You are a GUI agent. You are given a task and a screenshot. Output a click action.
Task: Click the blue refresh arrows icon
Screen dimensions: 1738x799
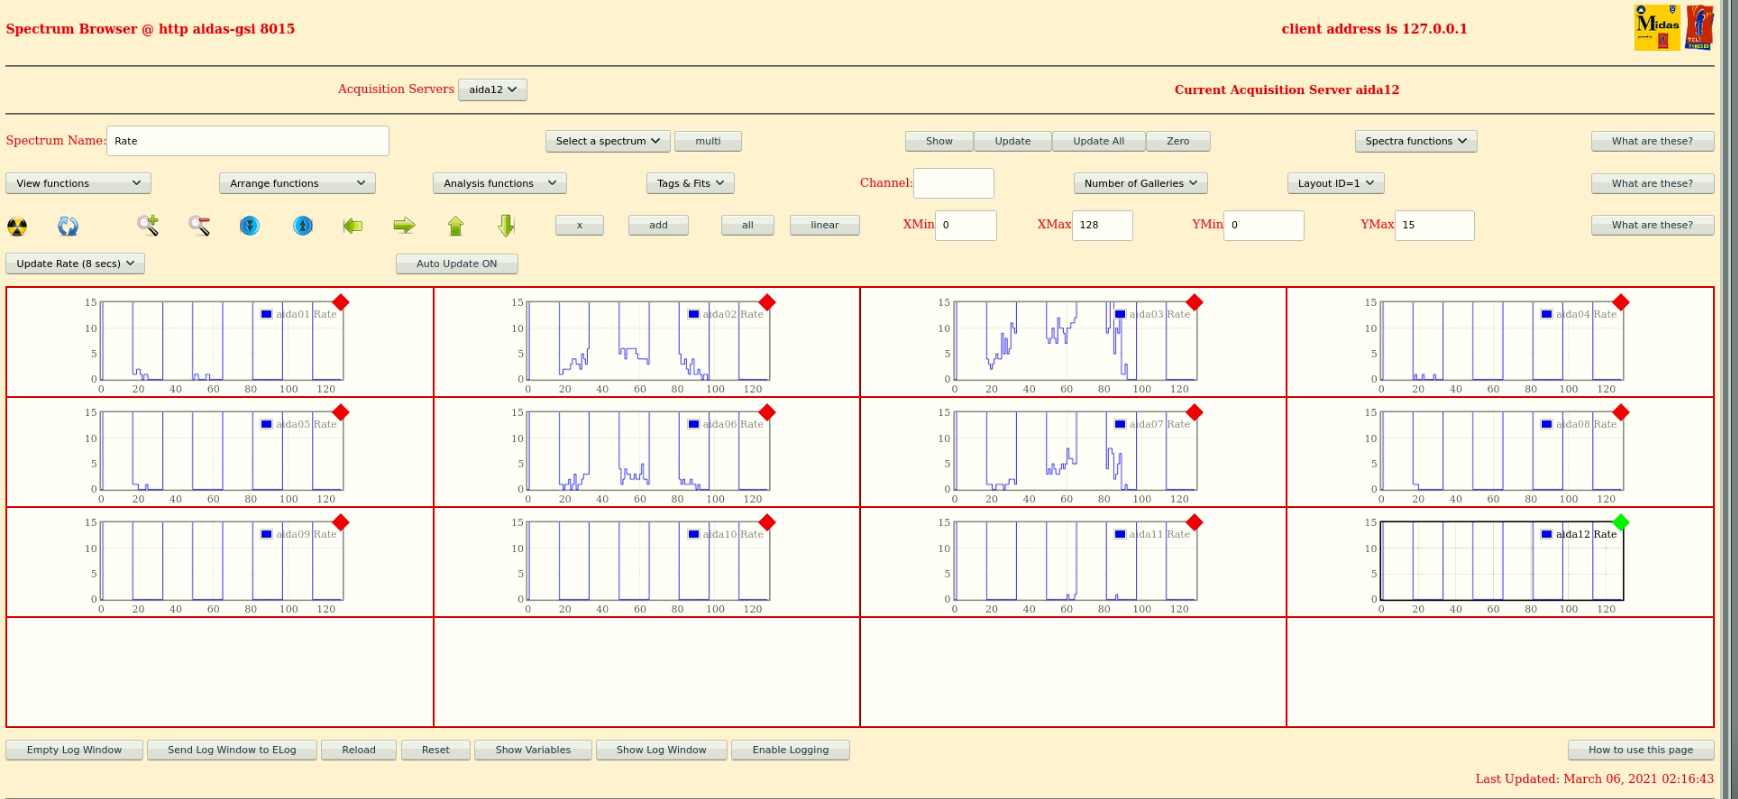click(68, 226)
